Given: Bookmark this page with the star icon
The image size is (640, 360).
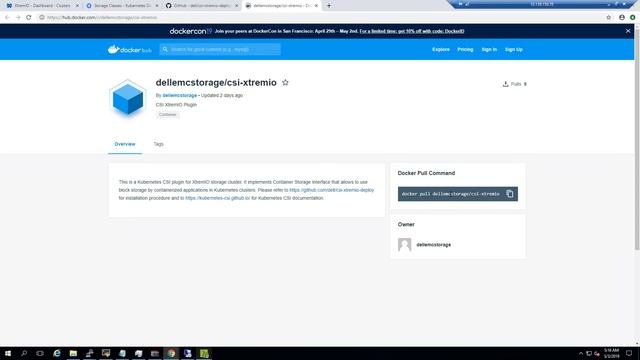Looking at the screenshot, I should (609, 18).
